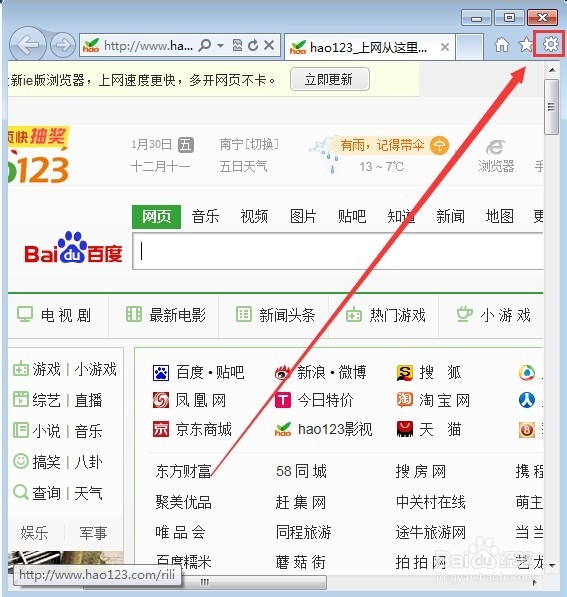
Task: Open the 淘宝网 link
Action: [444, 401]
